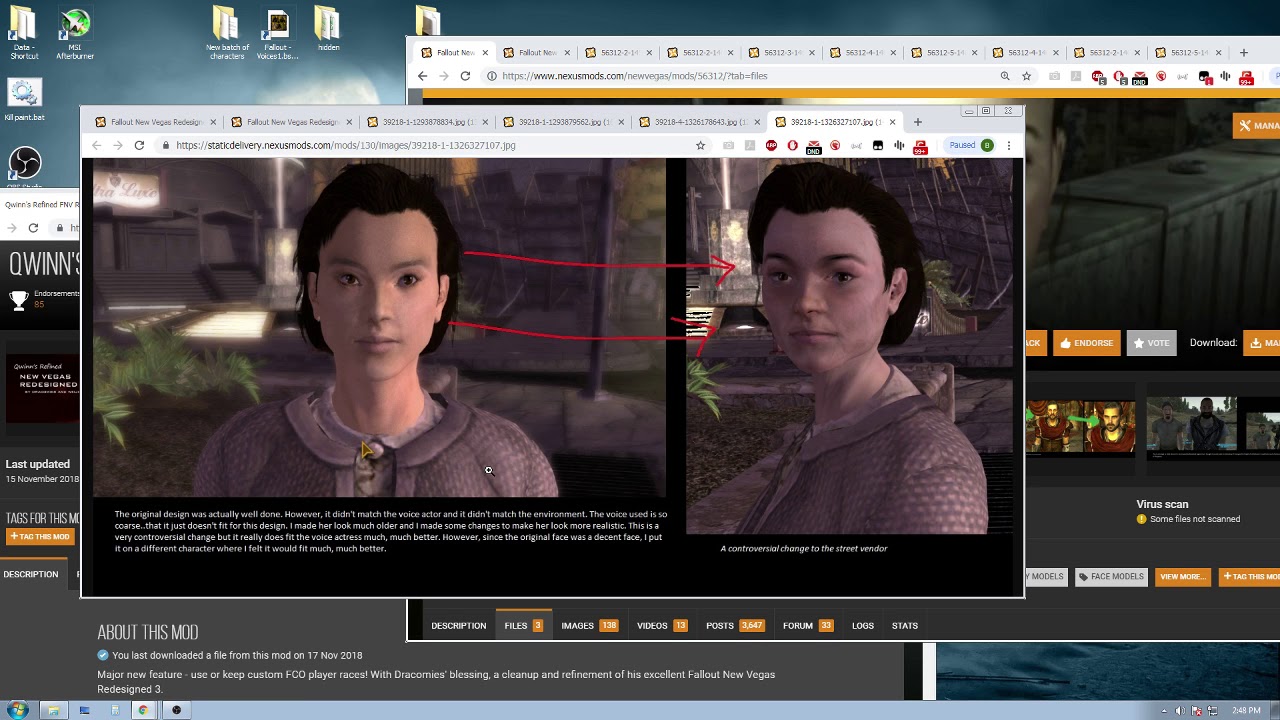Click the VOTE button
Viewport: 1280px width, 720px height.
(x=1151, y=343)
